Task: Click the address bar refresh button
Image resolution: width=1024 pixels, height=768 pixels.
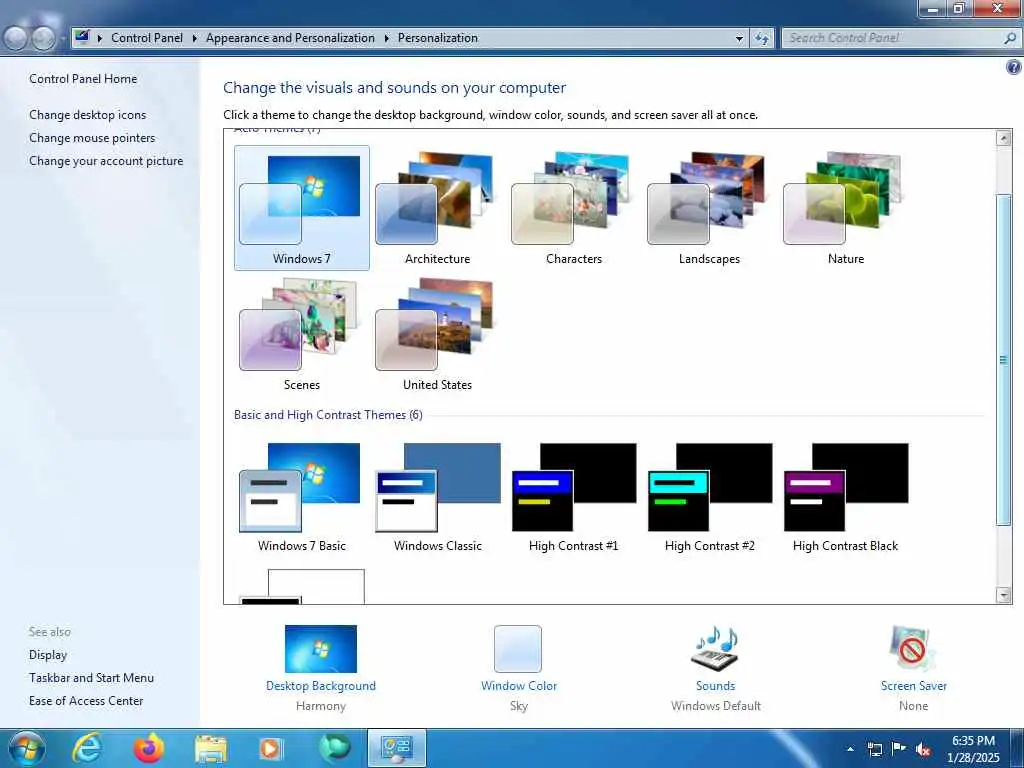Action: coord(761,39)
